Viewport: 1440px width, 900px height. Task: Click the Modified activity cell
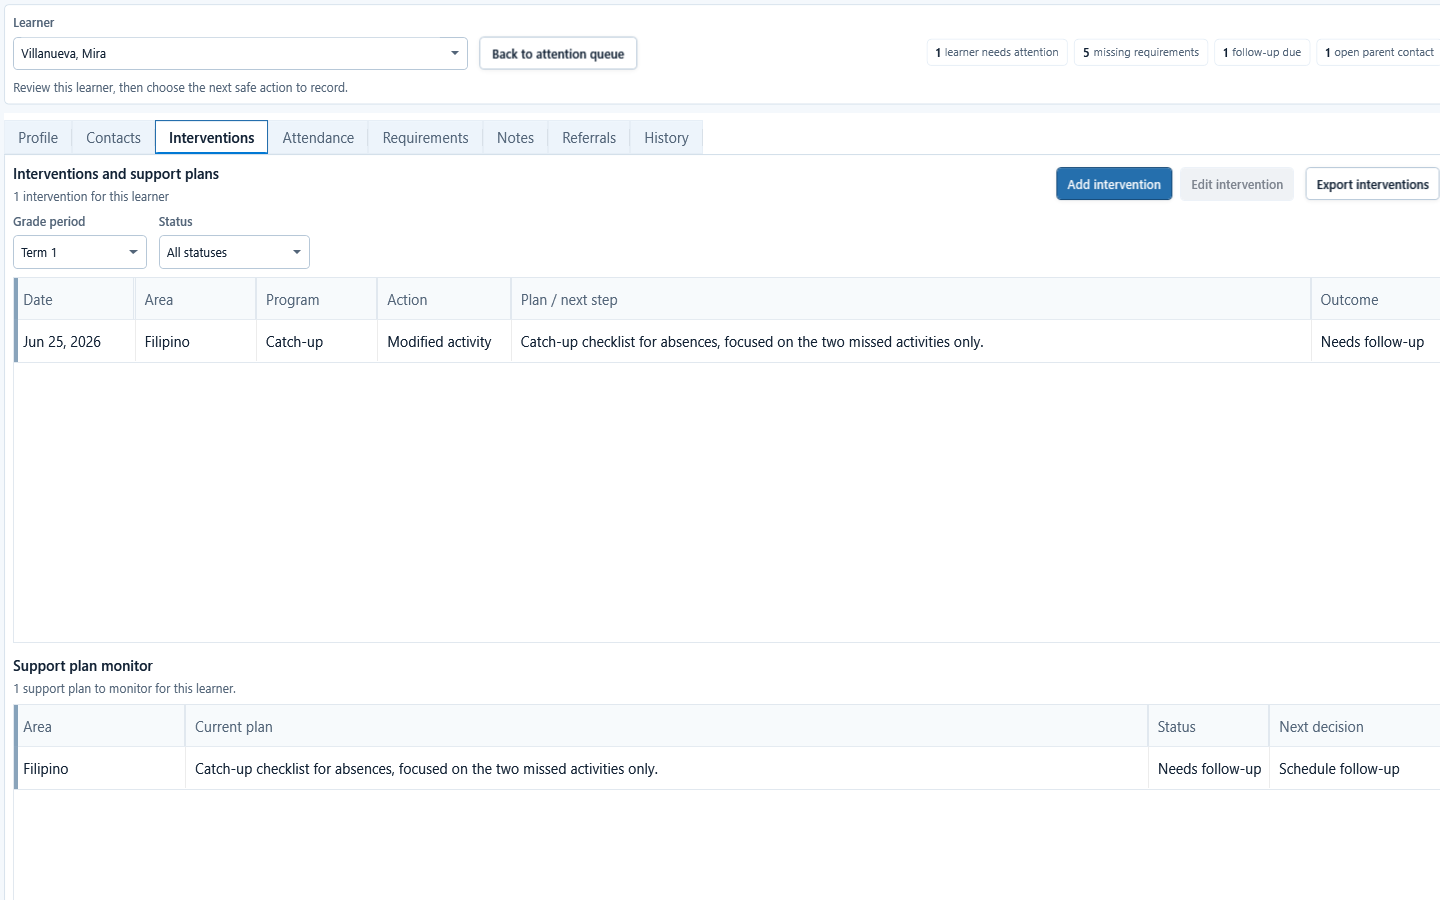pos(444,342)
